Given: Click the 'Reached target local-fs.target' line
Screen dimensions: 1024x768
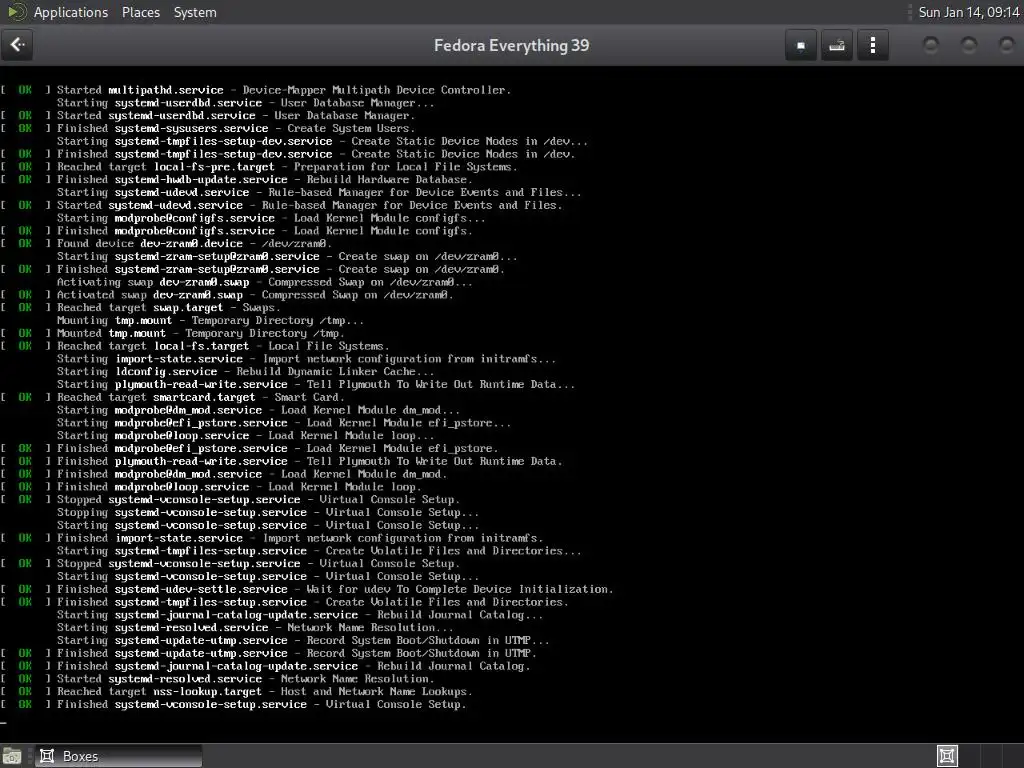Looking at the screenshot, I should pyautogui.click(x=195, y=346).
